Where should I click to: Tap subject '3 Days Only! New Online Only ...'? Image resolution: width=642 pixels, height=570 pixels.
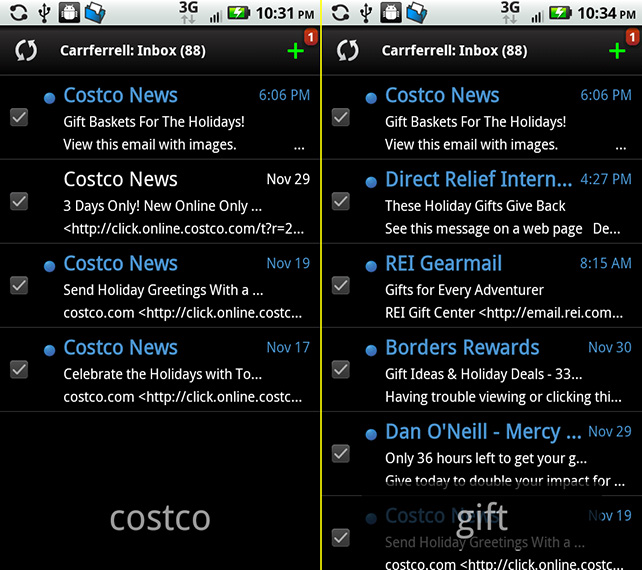pyautogui.click(x=163, y=206)
